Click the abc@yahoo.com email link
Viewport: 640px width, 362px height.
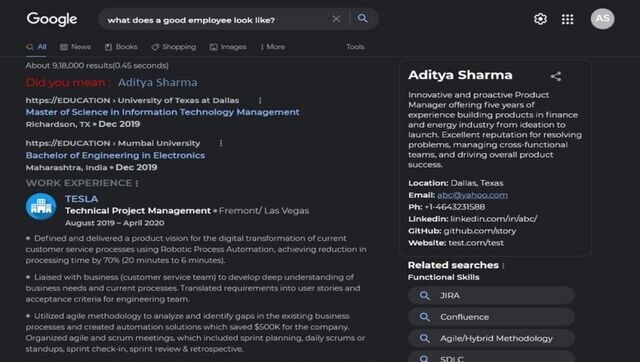tap(473, 195)
